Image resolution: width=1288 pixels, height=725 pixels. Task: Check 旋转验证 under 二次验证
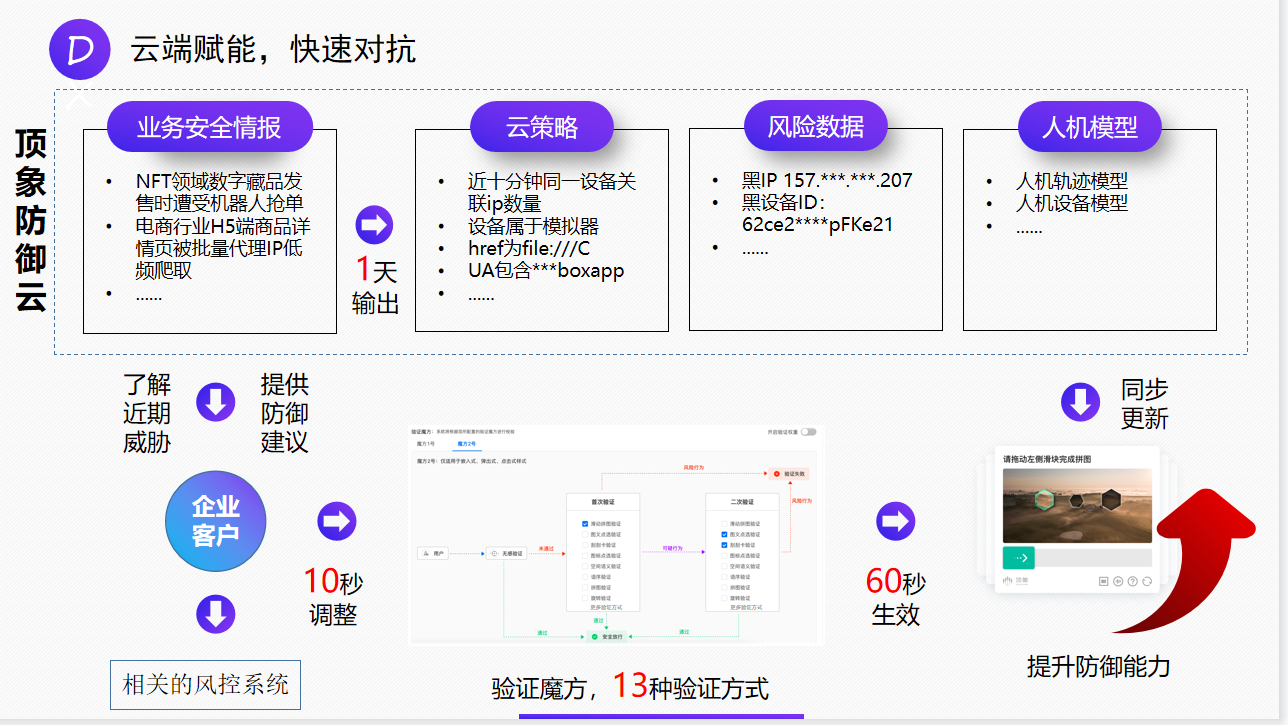point(724,598)
